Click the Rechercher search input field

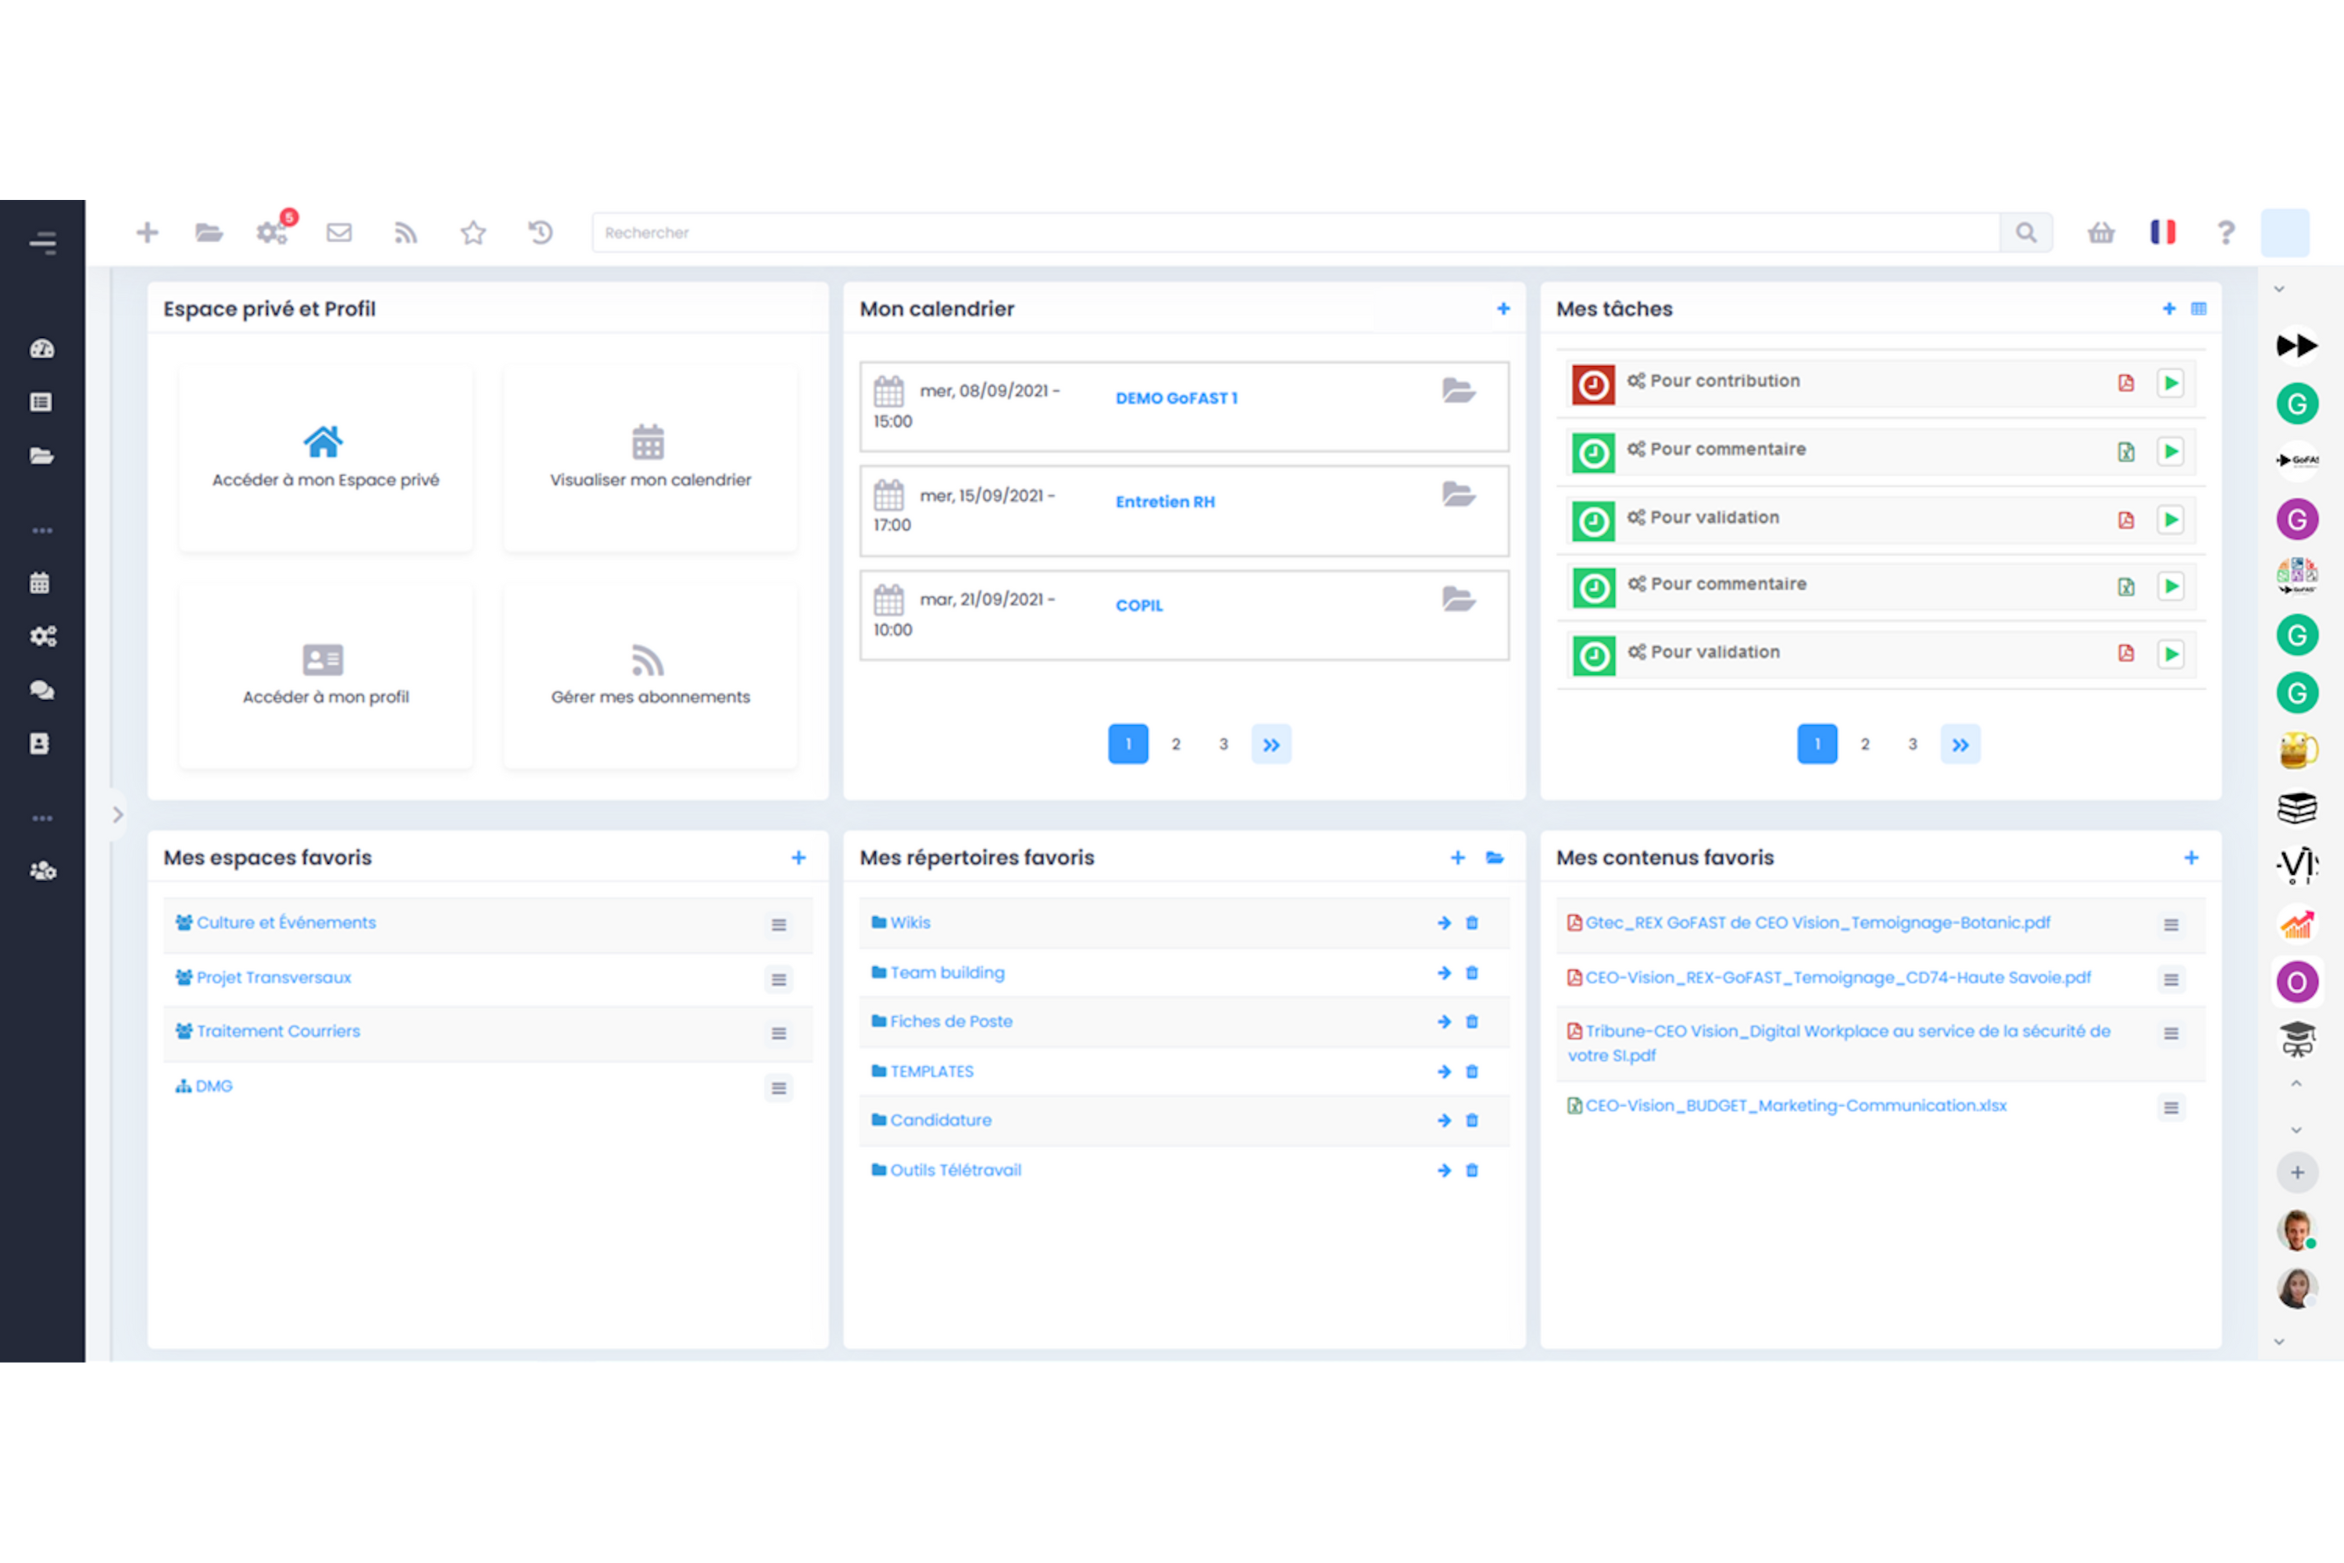tap(1295, 233)
